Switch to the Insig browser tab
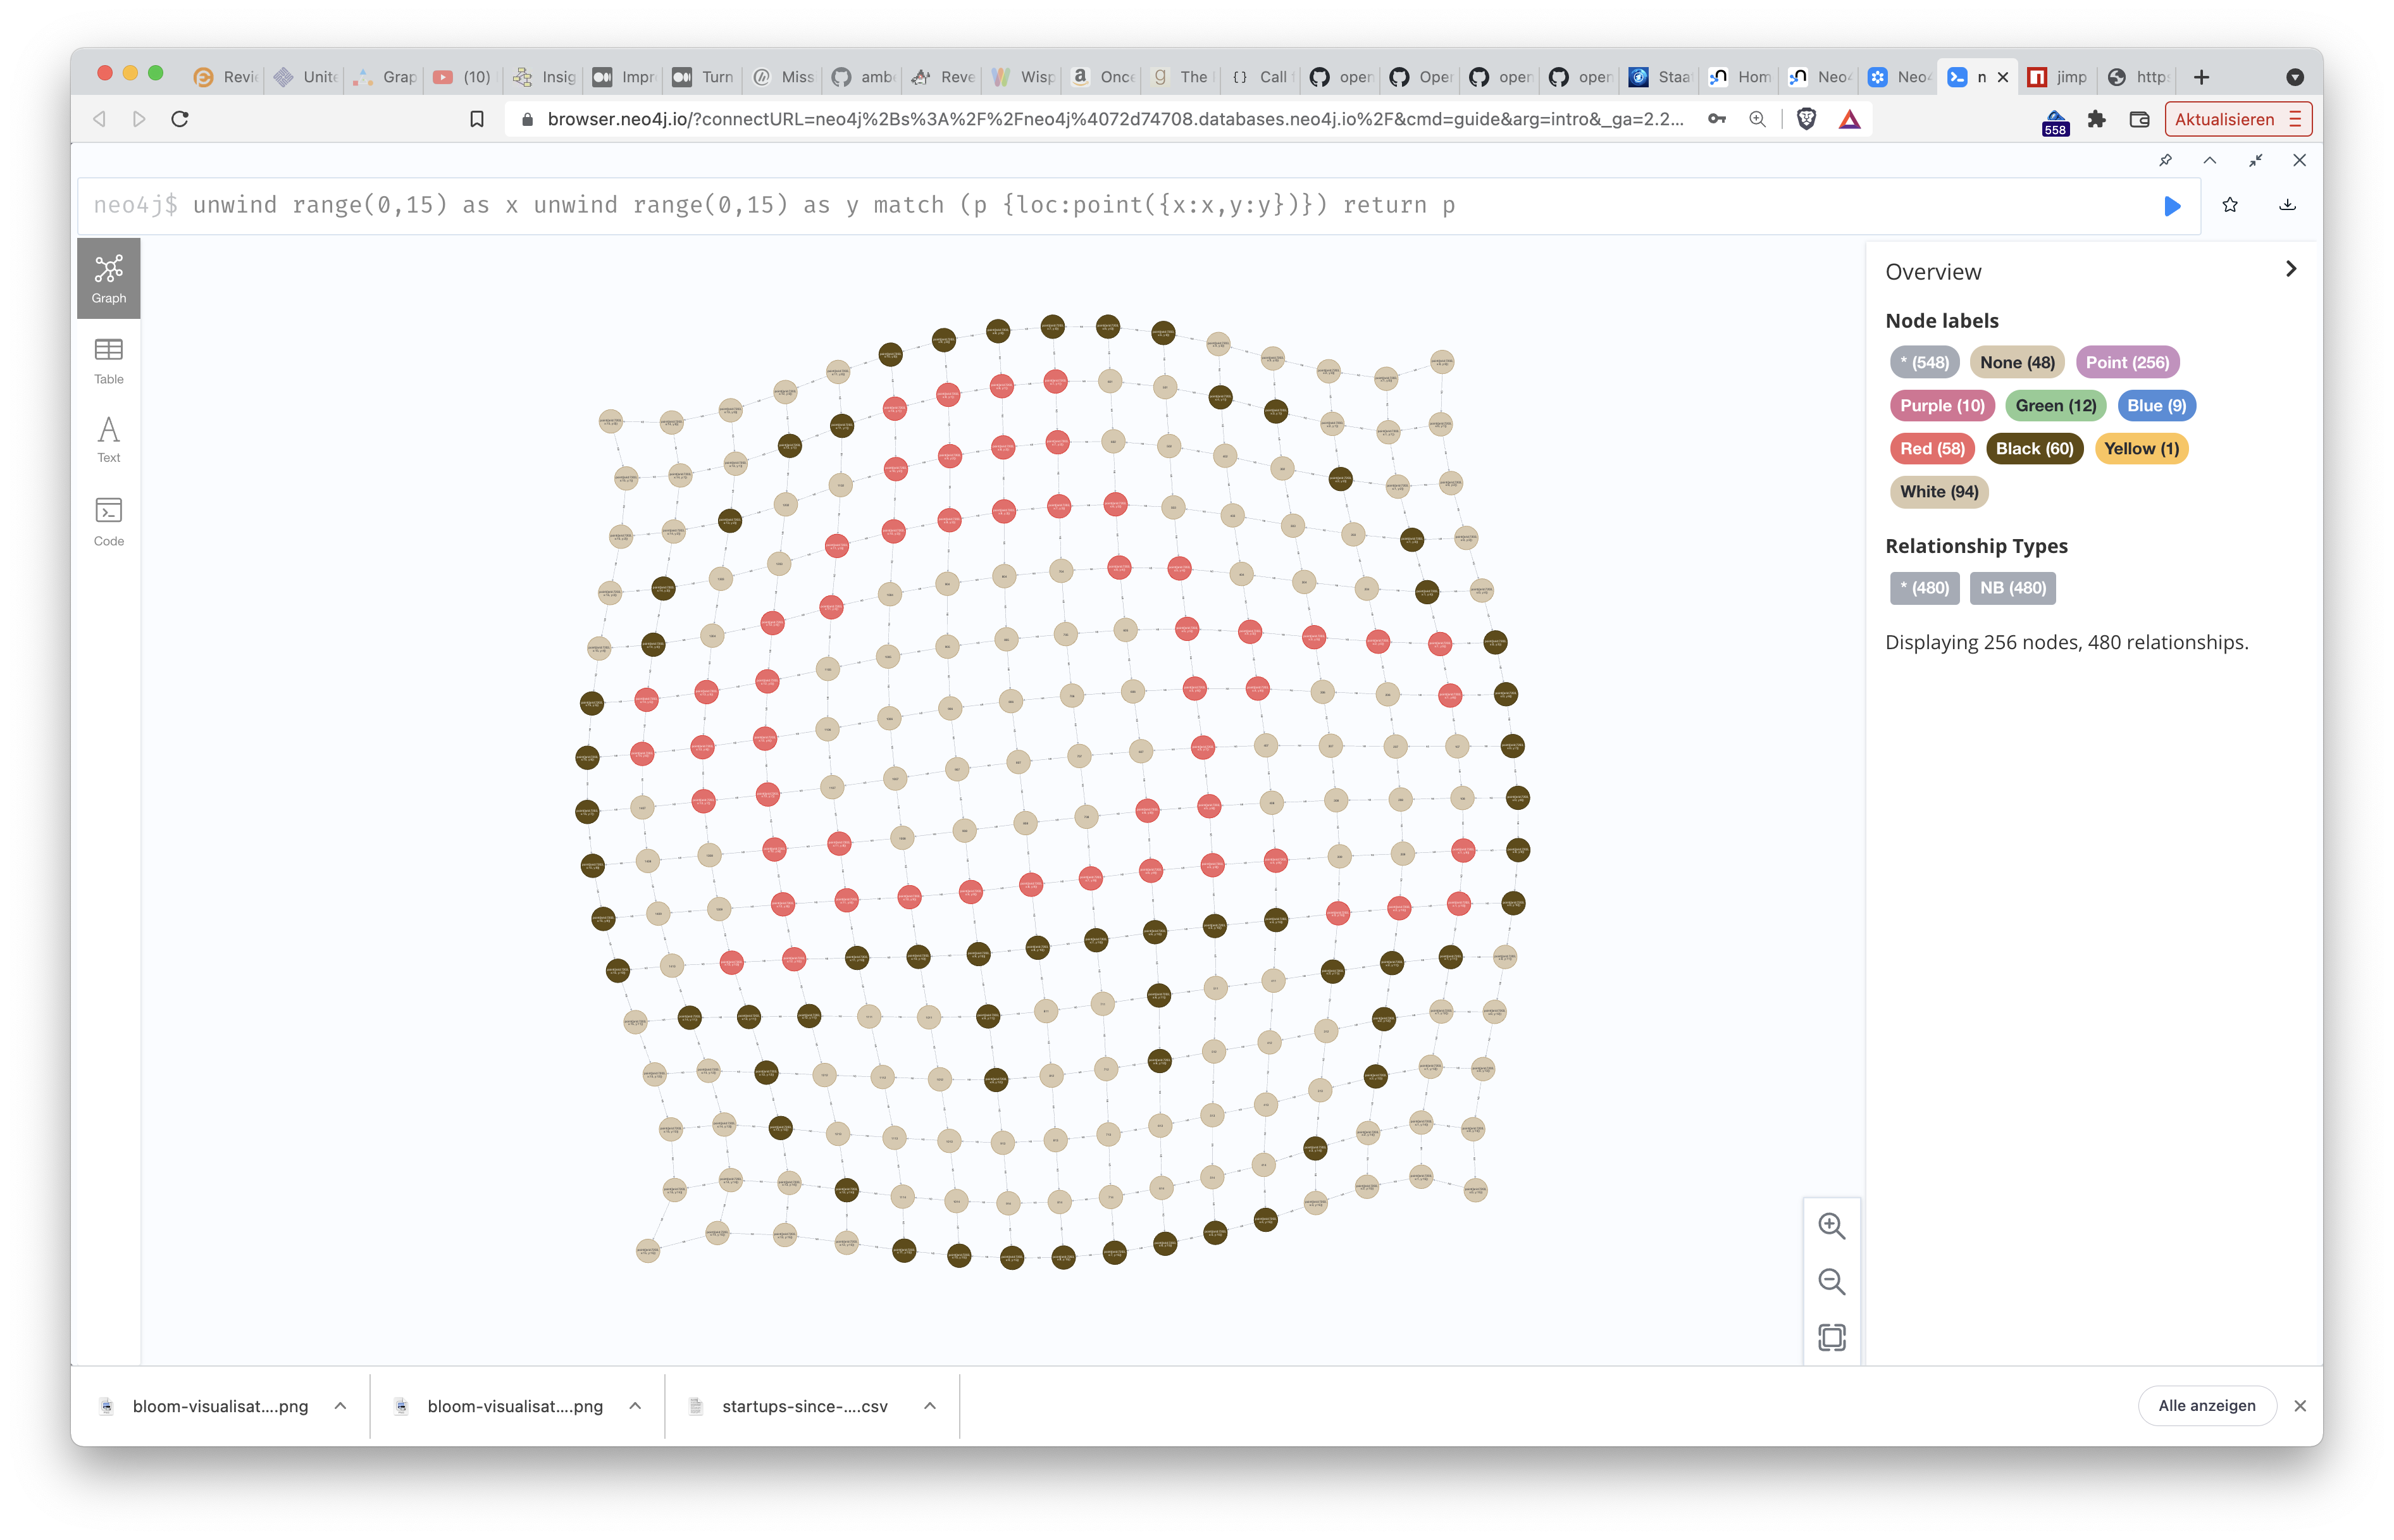The height and width of the screenshot is (1540, 2394). (x=543, y=77)
